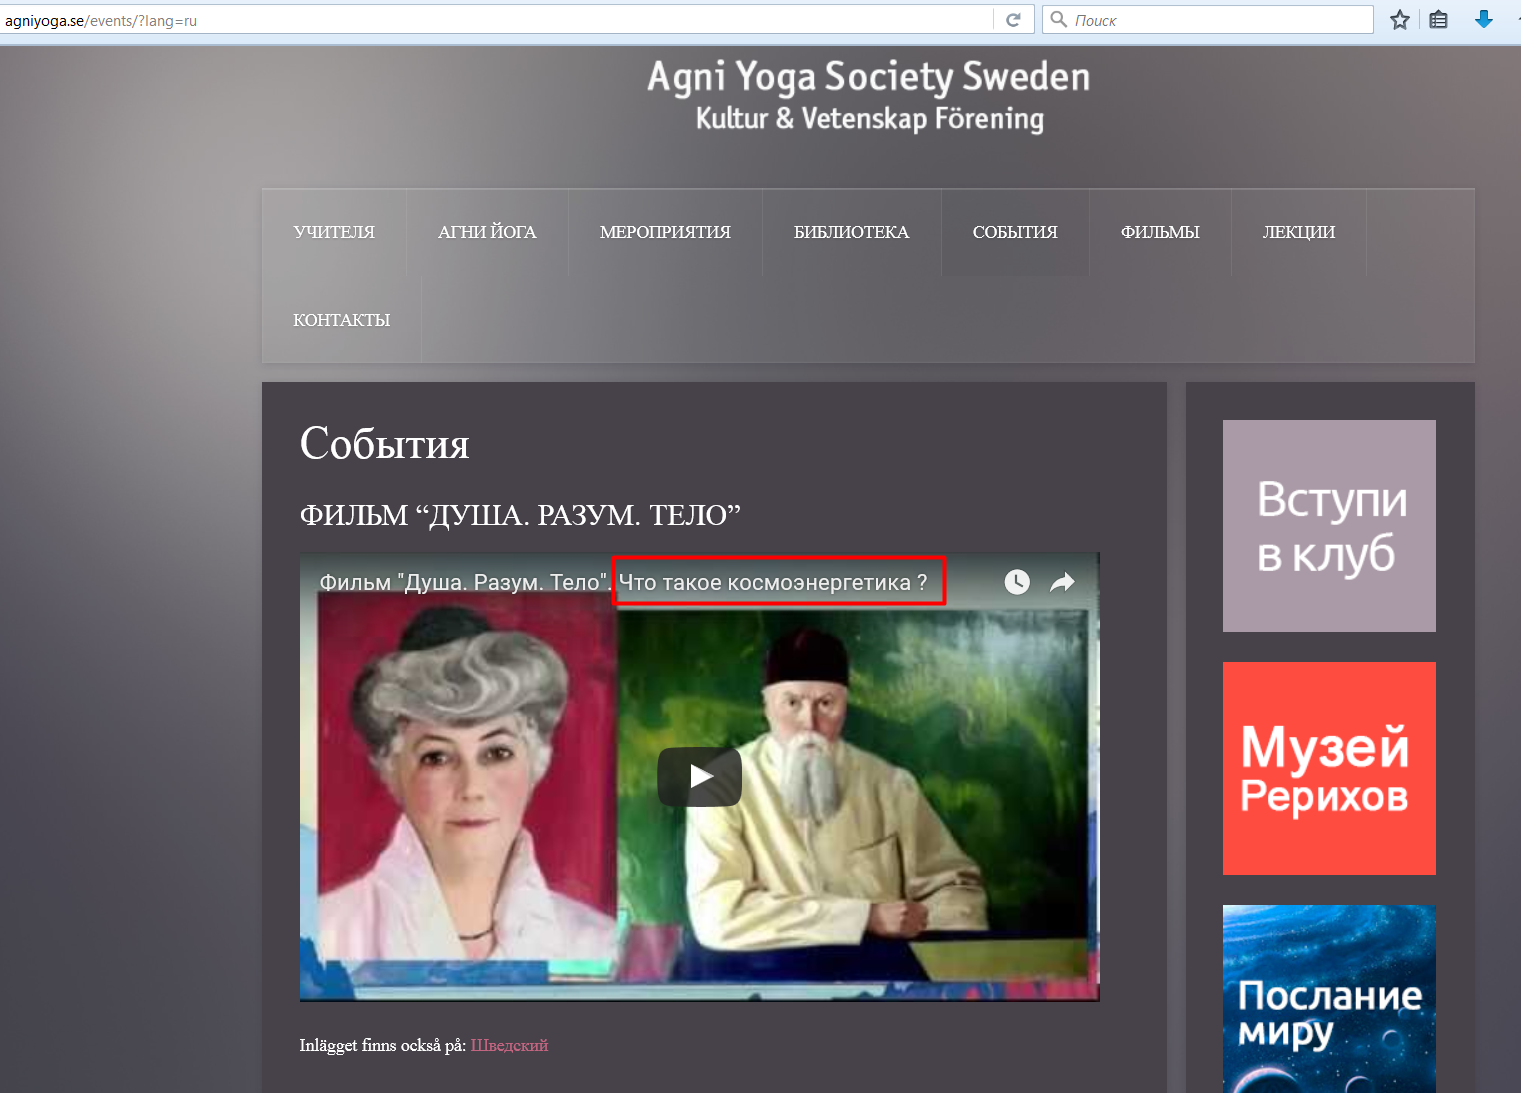Click the blue downloads arrow icon

[1483, 20]
